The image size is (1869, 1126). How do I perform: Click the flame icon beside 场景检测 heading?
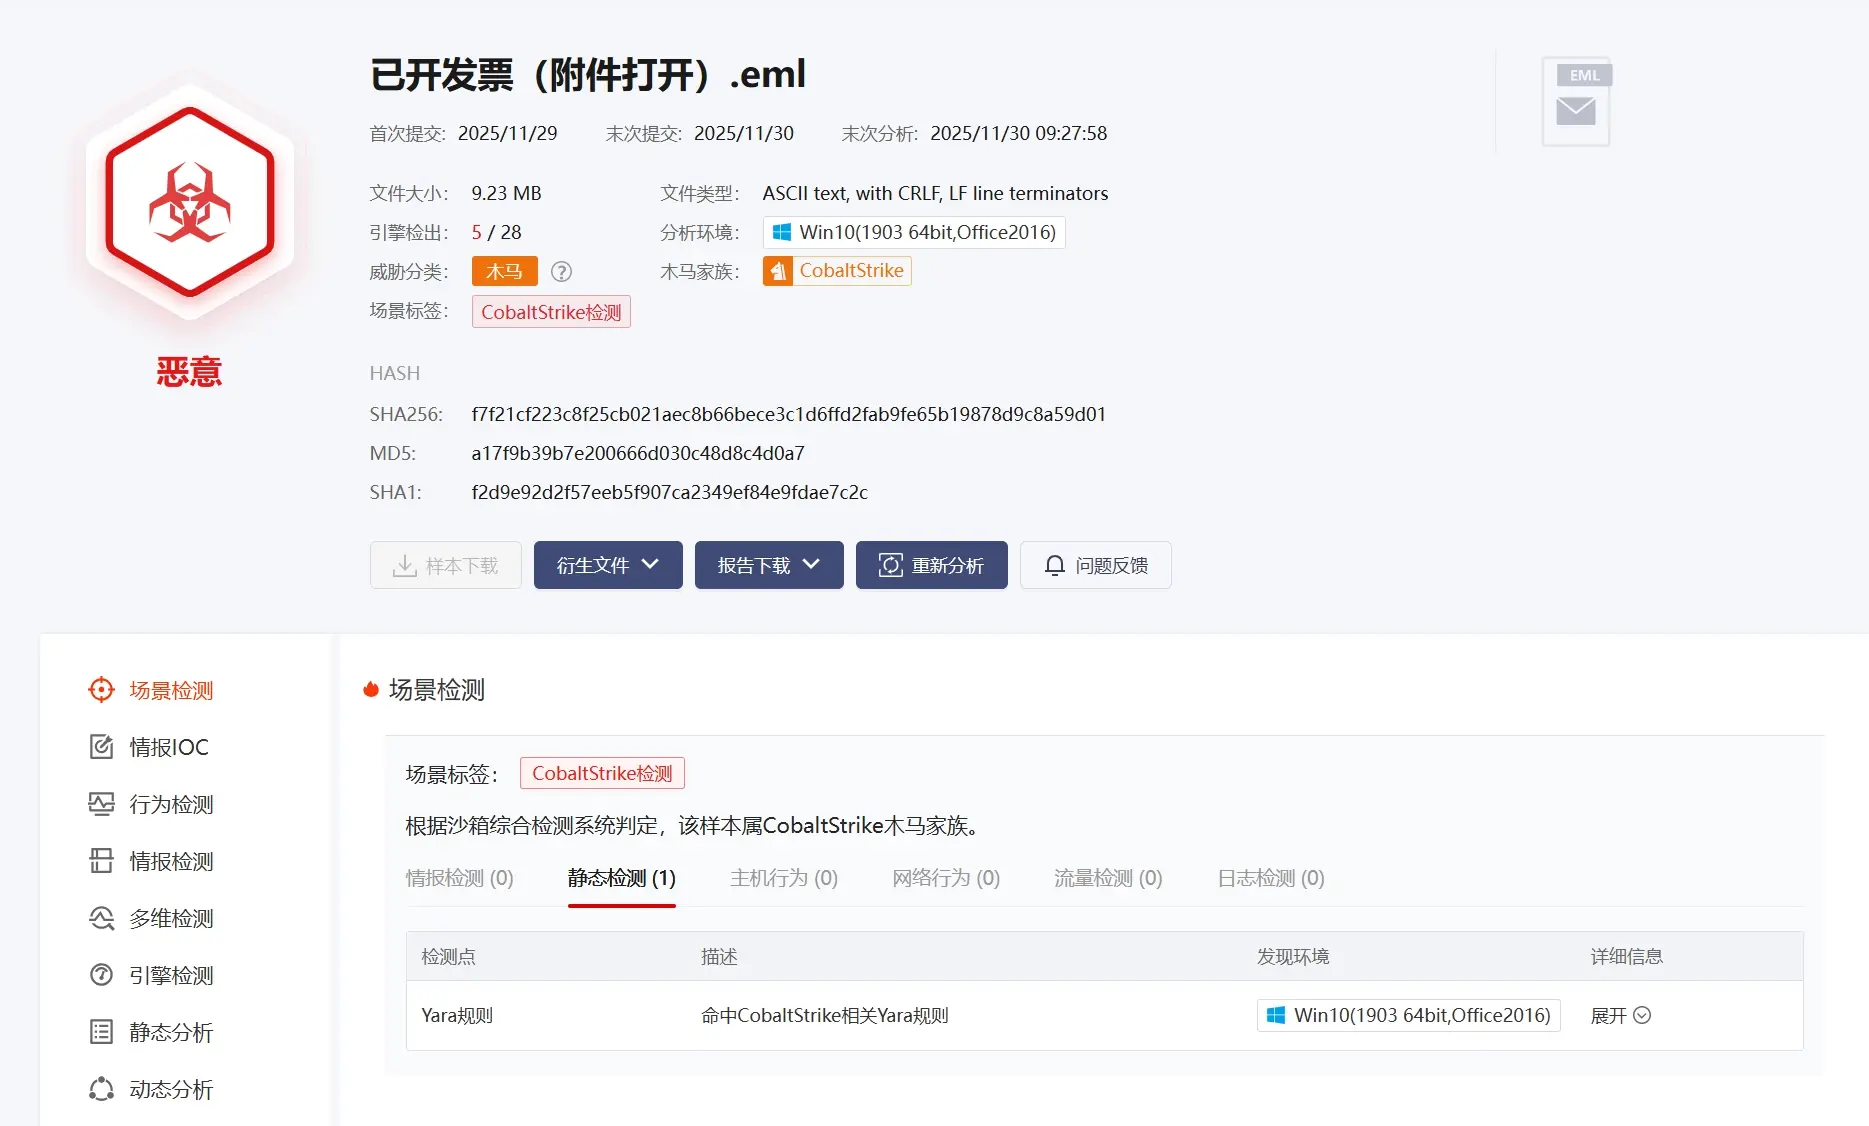pos(371,689)
